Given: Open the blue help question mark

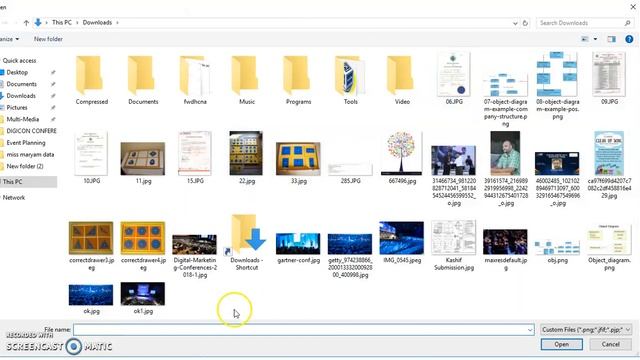Looking at the screenshot, I should tap(629, 39).
